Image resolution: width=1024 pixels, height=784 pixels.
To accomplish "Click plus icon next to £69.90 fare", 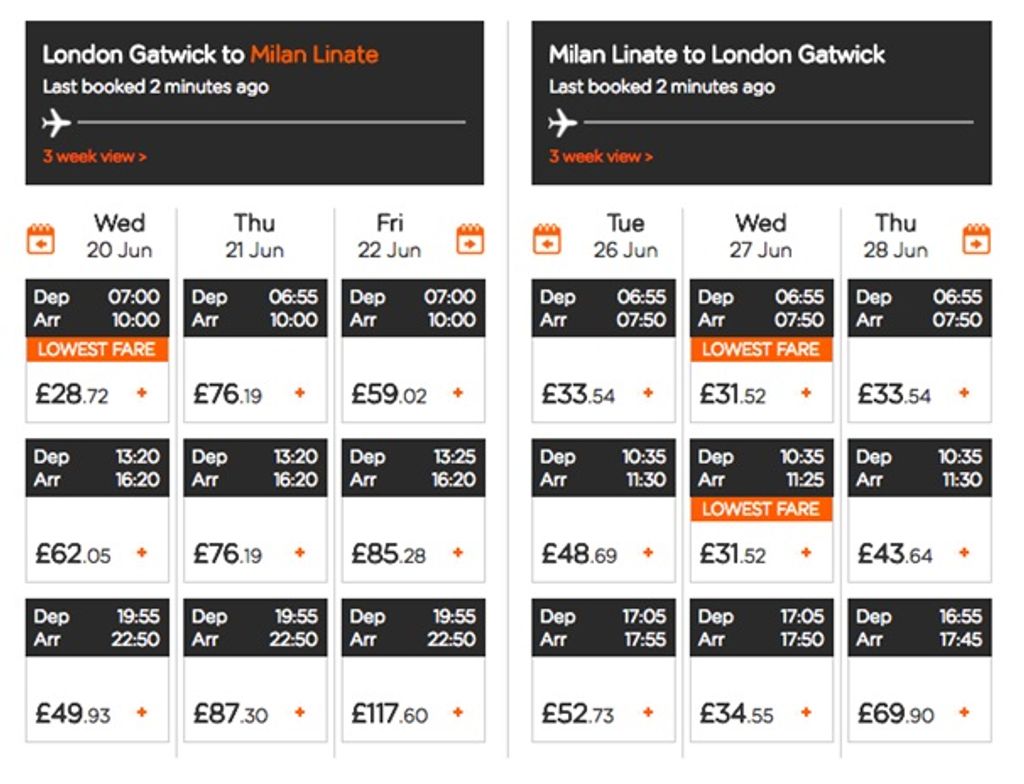I will tap(964, 712).
